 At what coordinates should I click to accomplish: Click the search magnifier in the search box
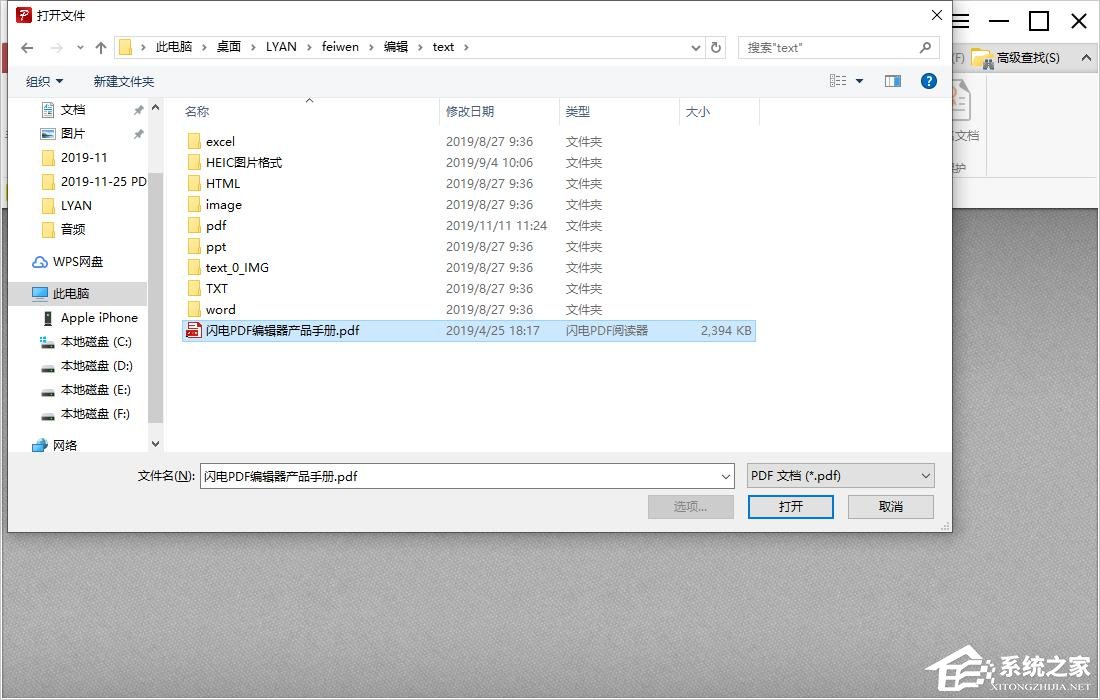tap(925, 47)
